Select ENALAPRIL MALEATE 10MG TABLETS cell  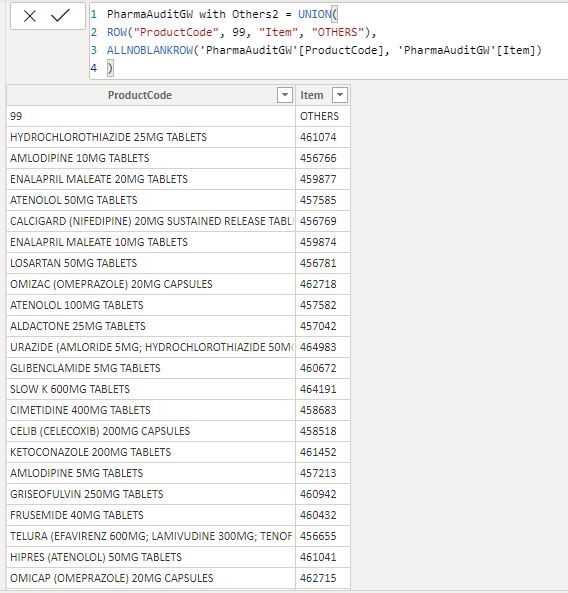point(151,242)
